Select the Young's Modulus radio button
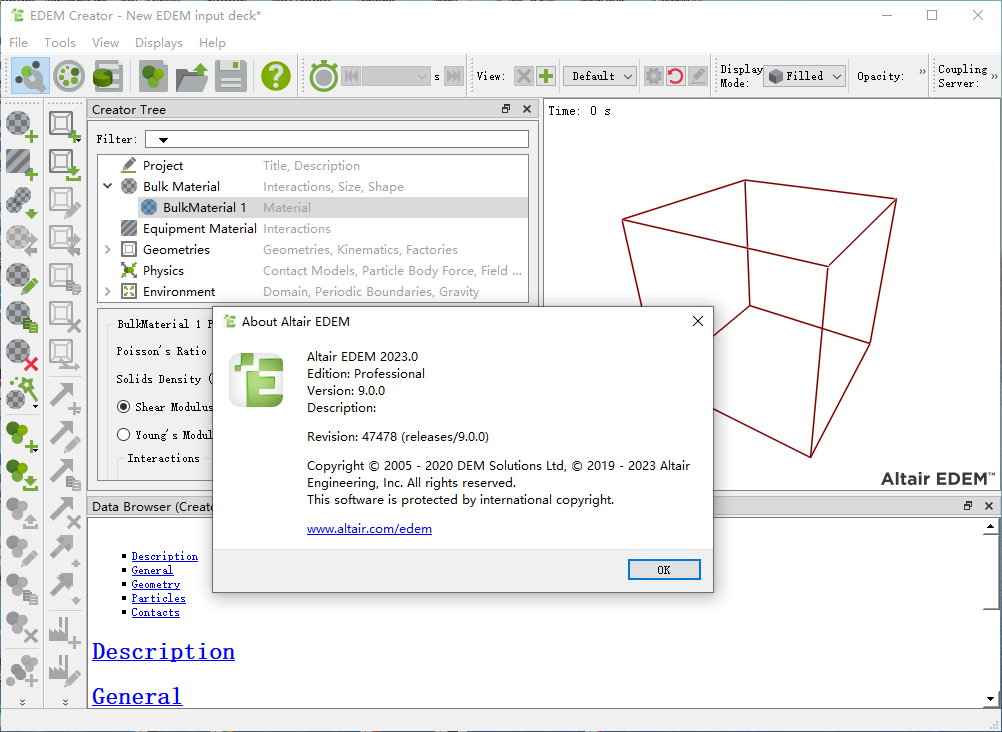 click(x=123, y=435)
